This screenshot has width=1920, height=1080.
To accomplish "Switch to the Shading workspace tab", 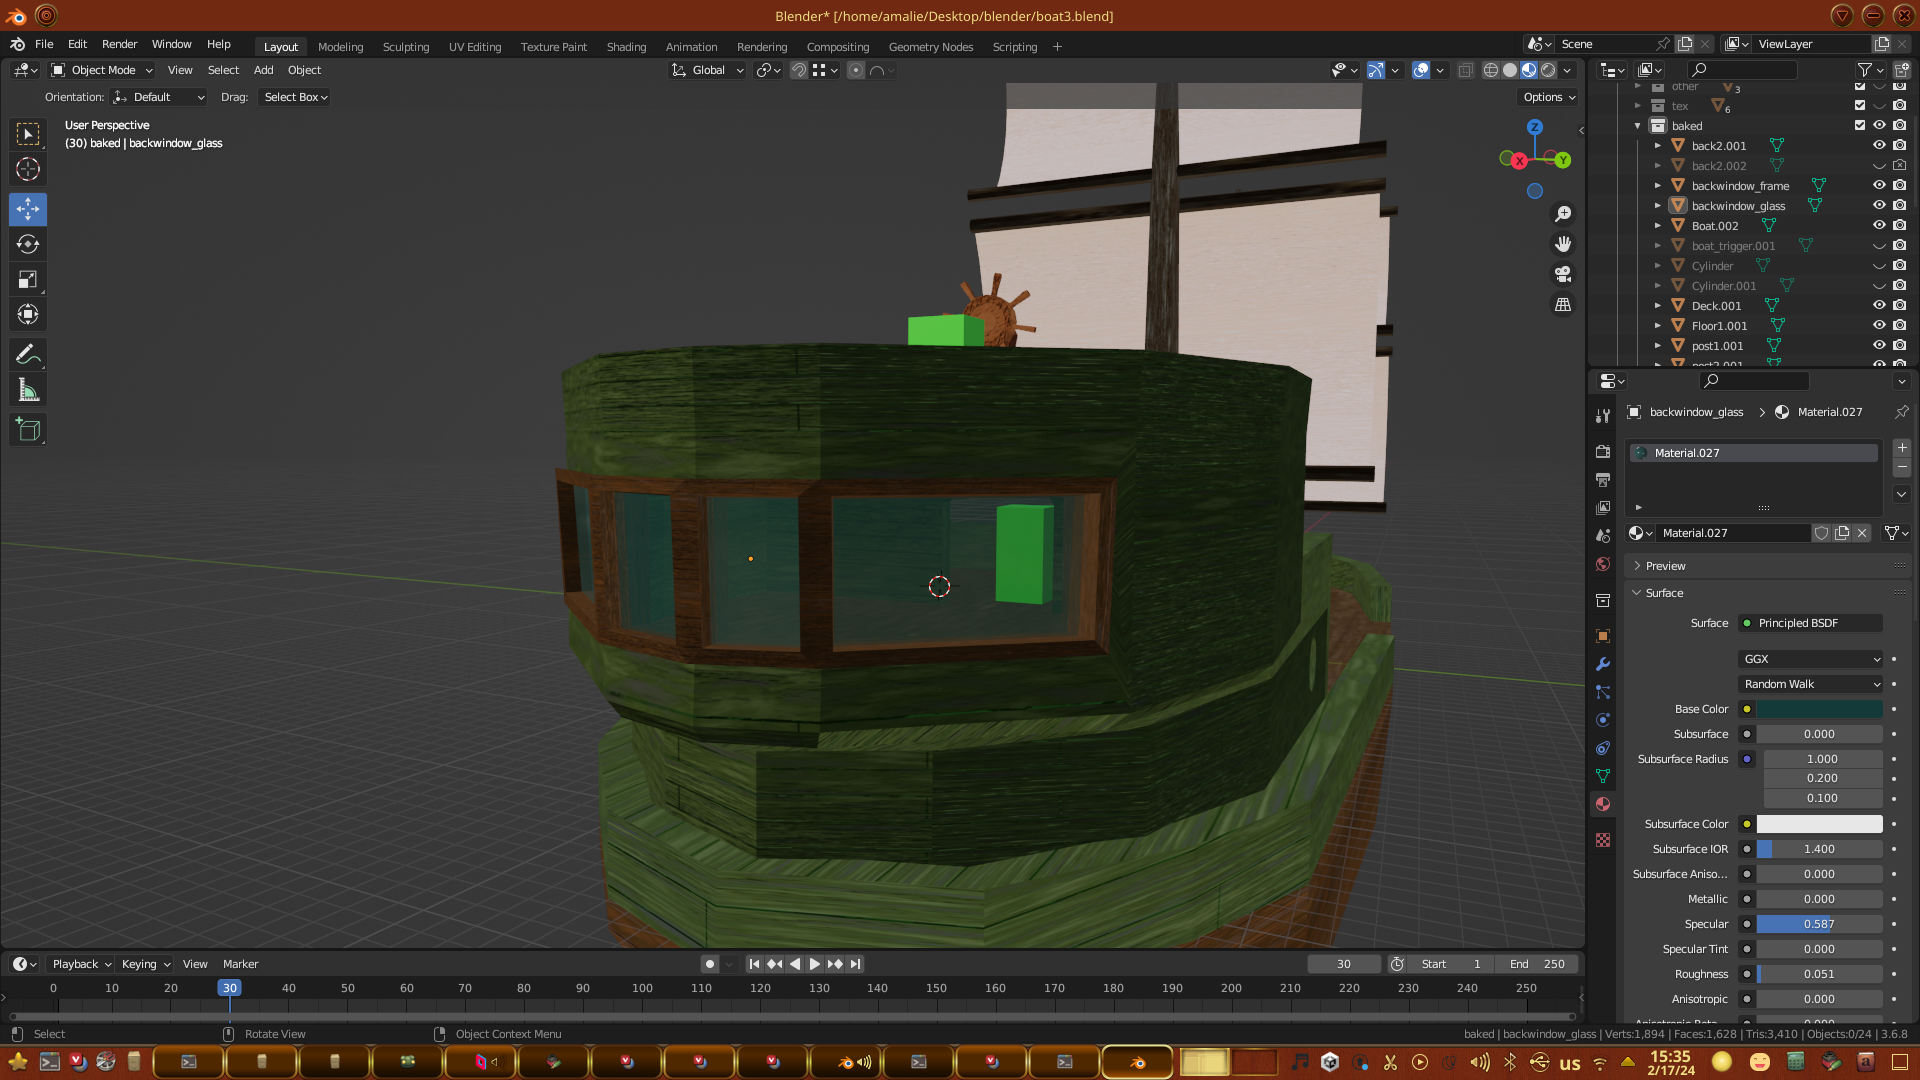I will point(626,47).
